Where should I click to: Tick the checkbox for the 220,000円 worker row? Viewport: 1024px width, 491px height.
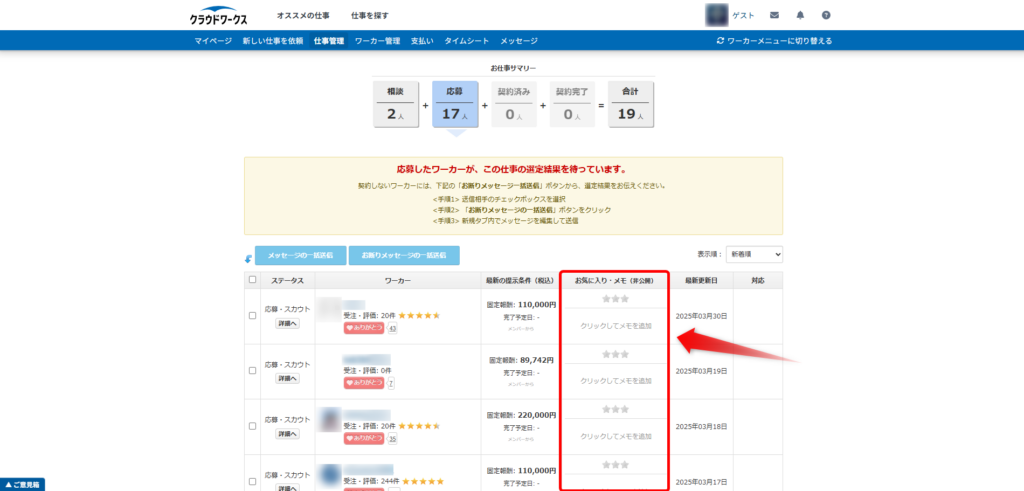(252, 427)
